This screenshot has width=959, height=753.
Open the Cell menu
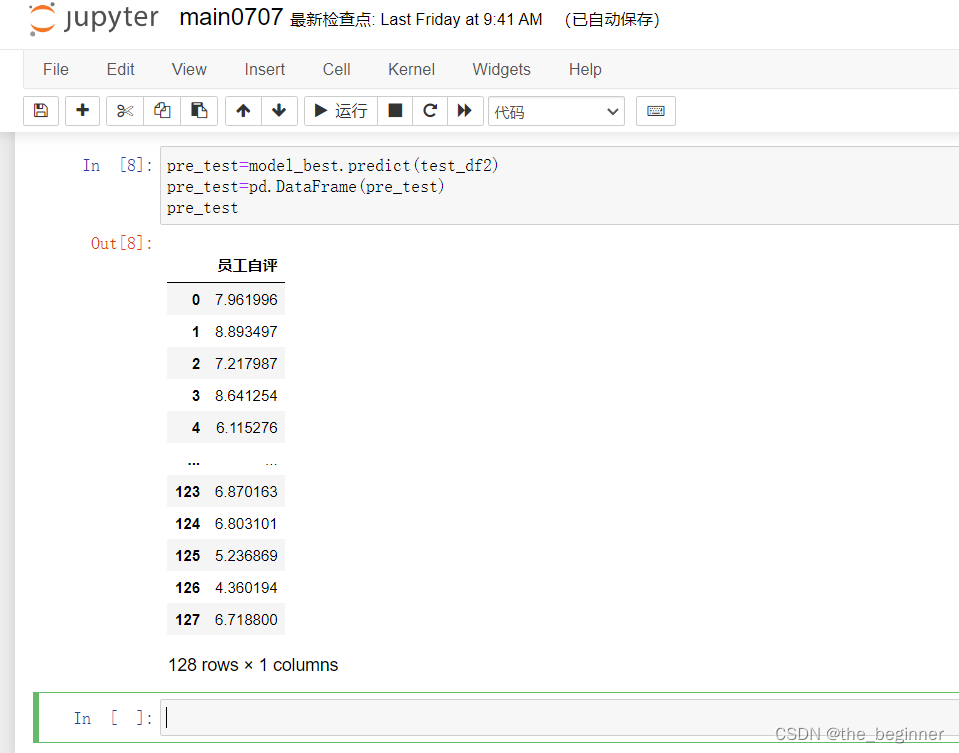(x=336, y=69)
